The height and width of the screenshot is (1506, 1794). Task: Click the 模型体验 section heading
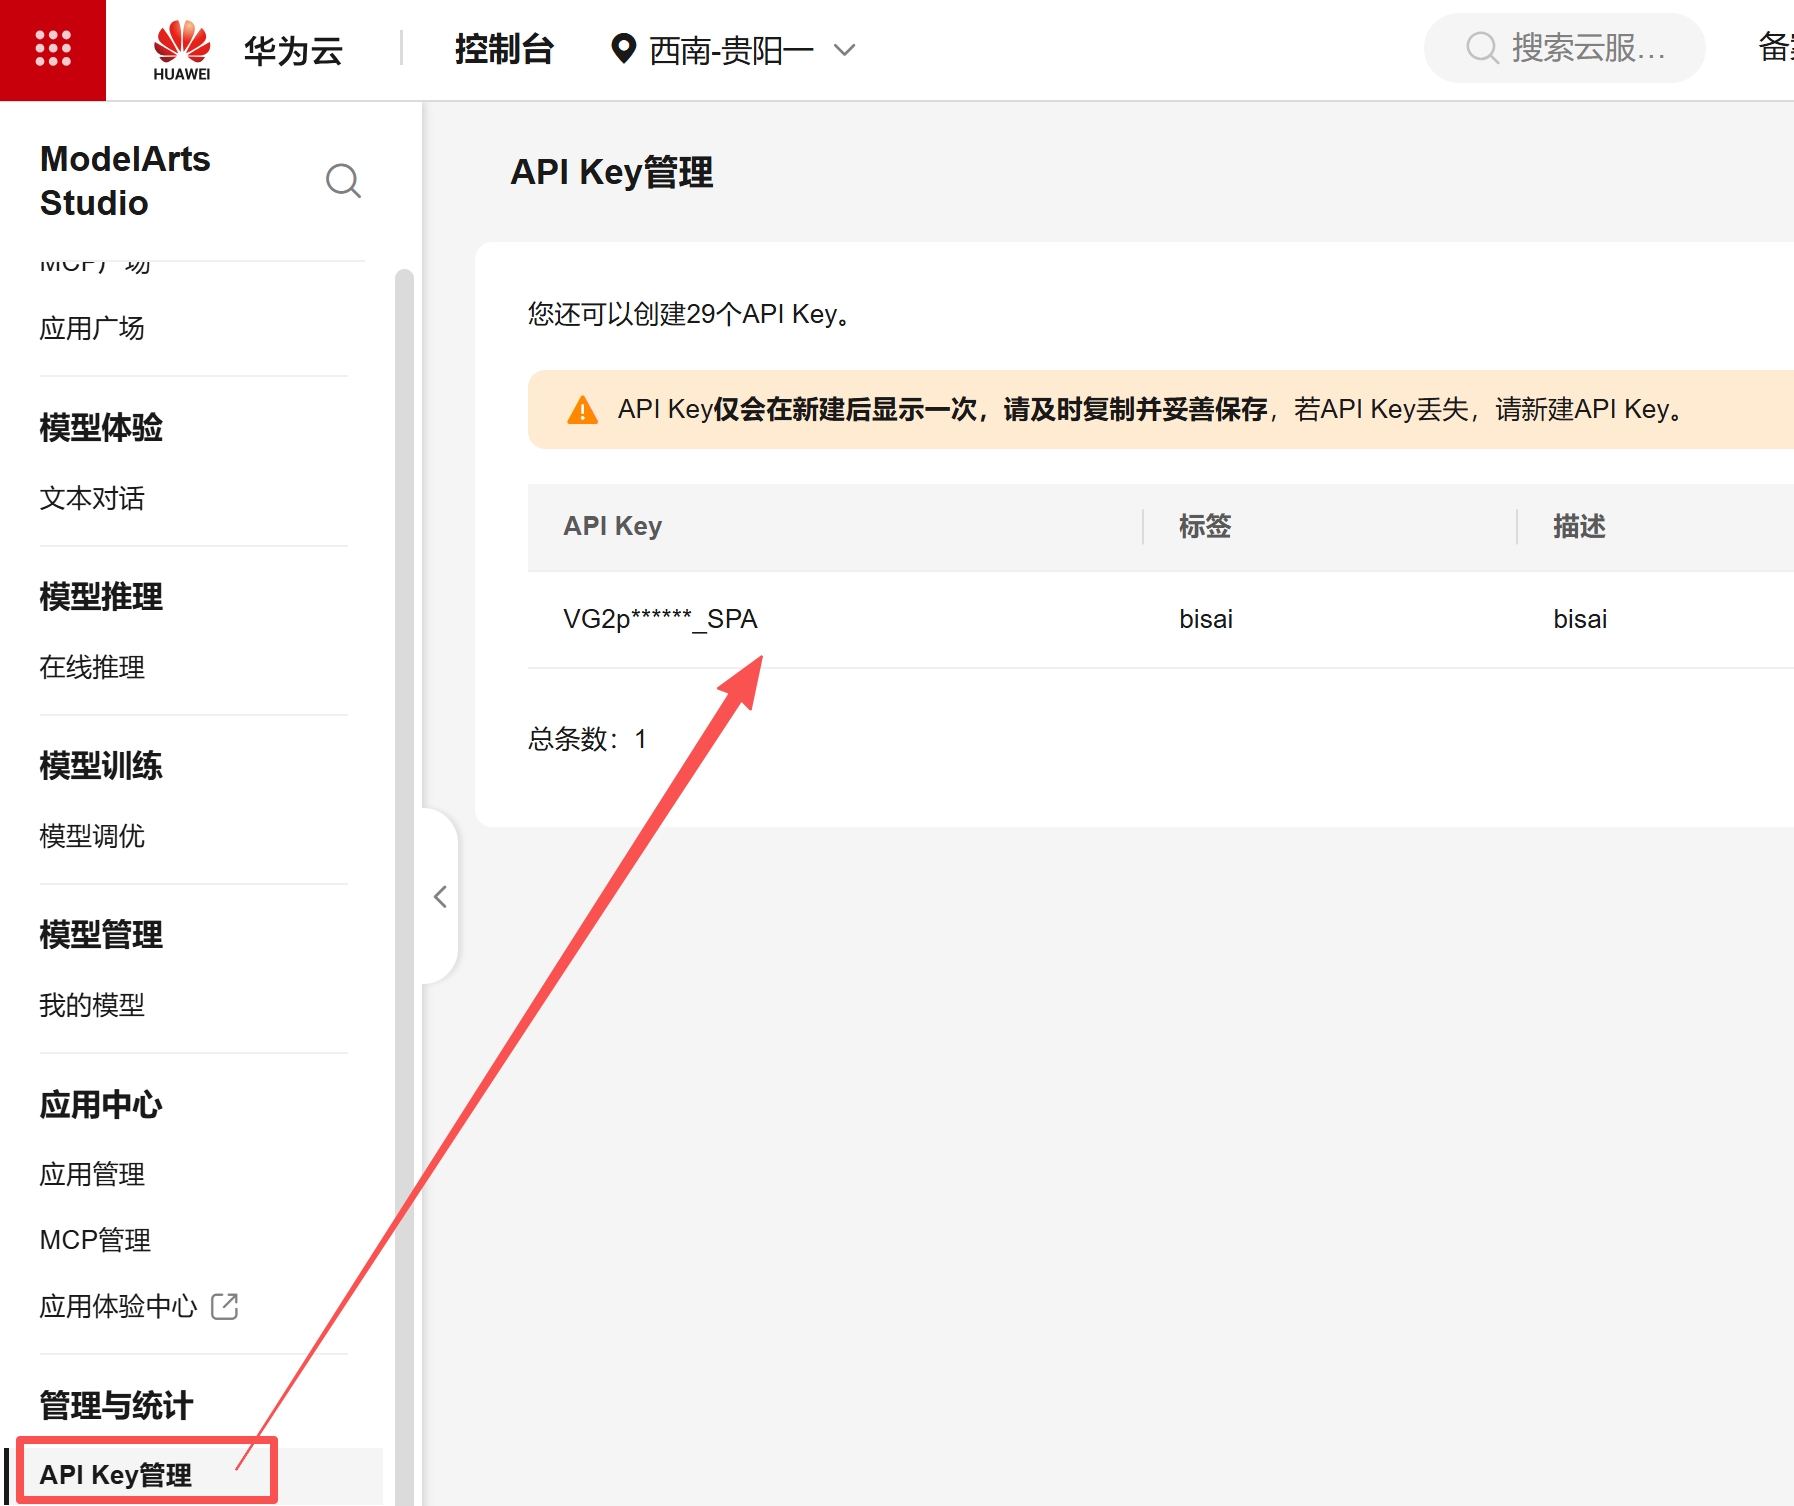pyautogui.click(x=101, y=427)
